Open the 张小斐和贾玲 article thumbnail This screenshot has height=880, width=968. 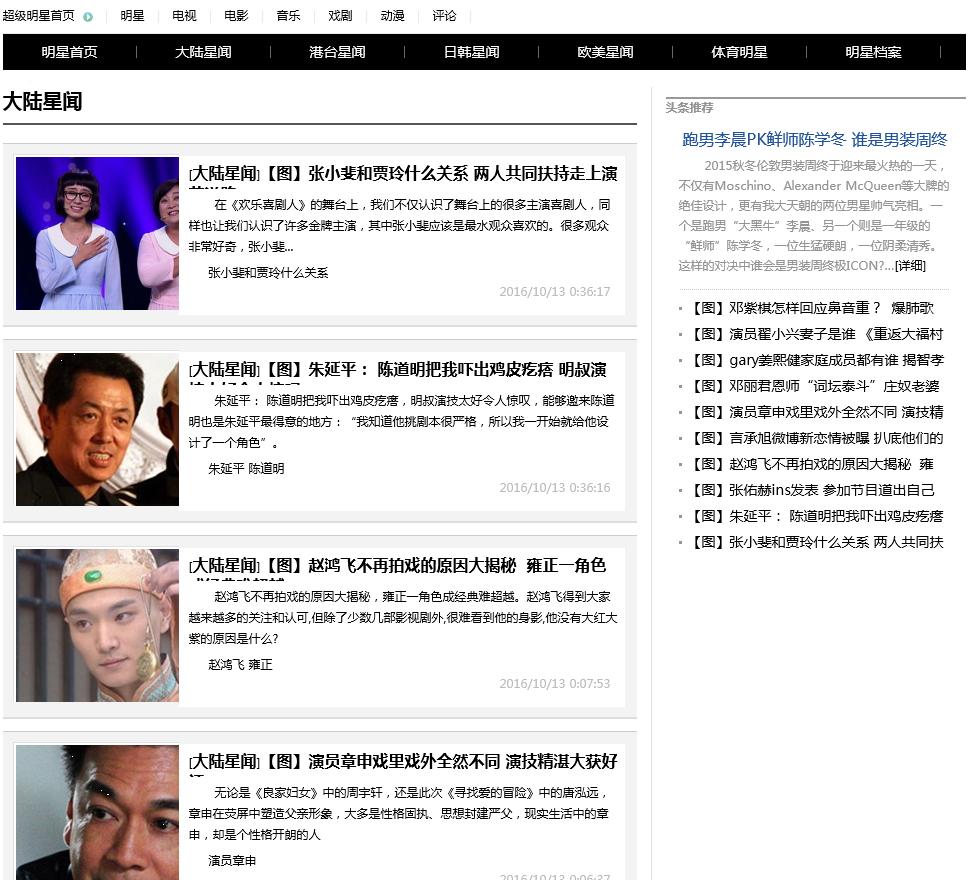[x=97, y=233]
